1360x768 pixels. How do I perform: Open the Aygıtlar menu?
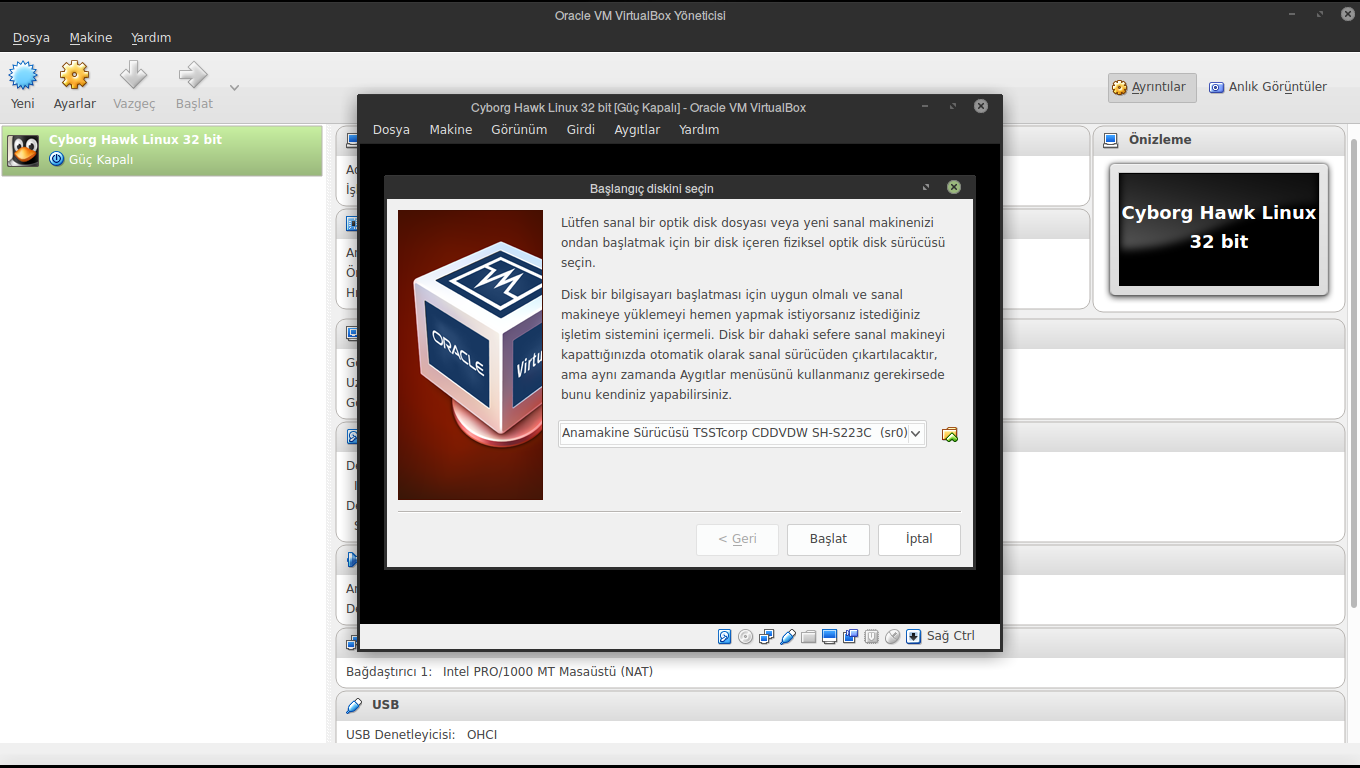[637, 130]
